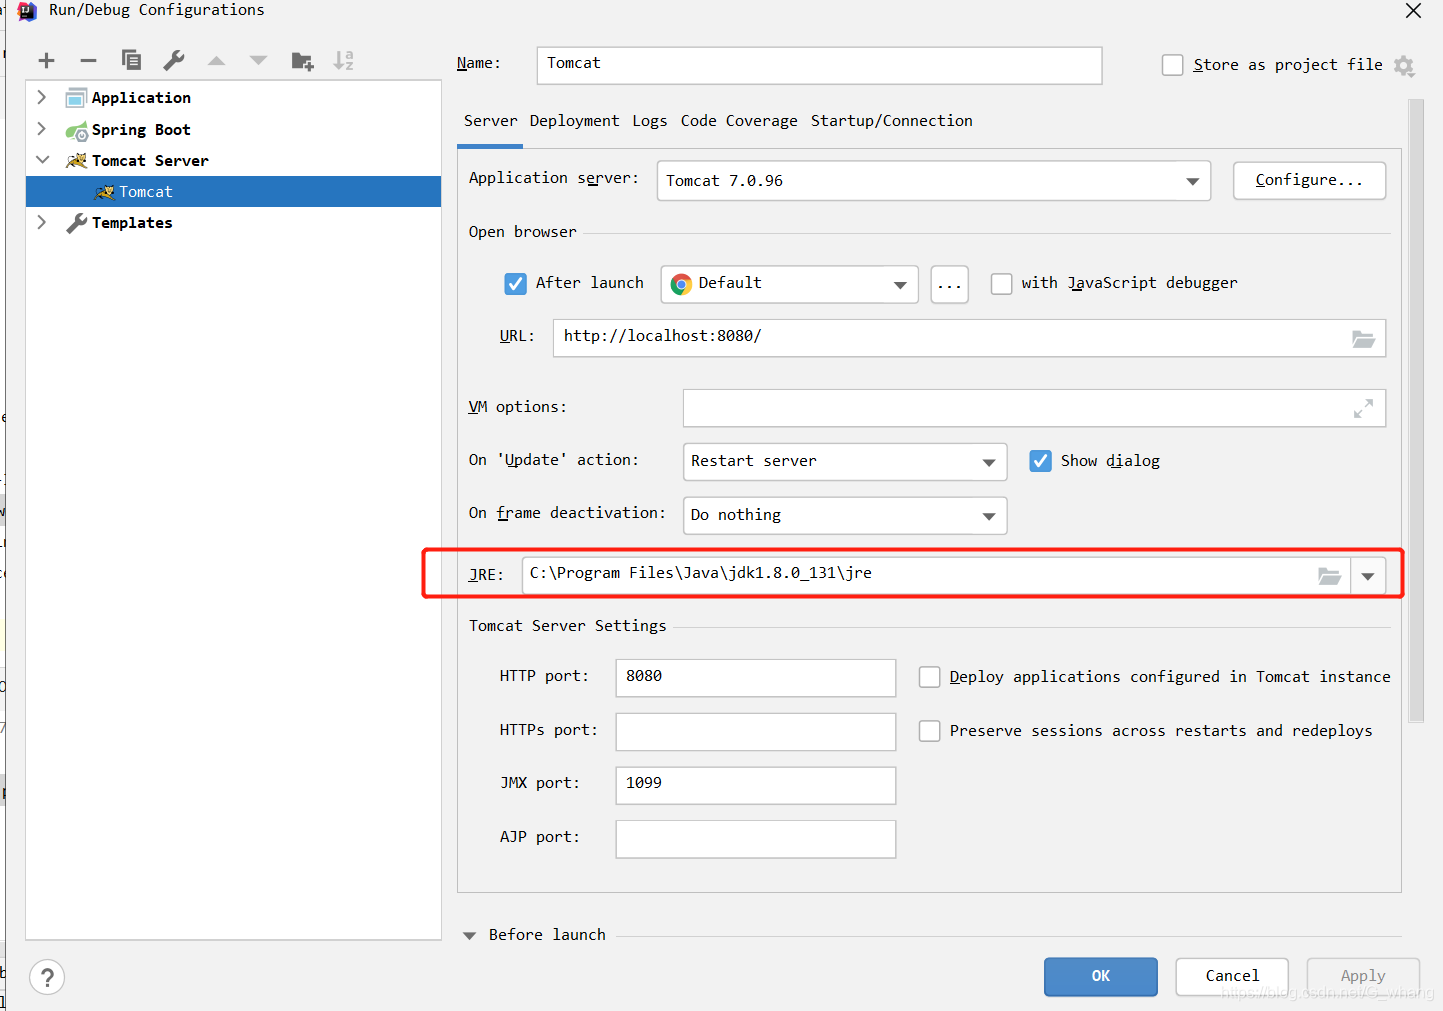
Task: Toggle the After launch checkbox
Action: (x=515, y=284)
